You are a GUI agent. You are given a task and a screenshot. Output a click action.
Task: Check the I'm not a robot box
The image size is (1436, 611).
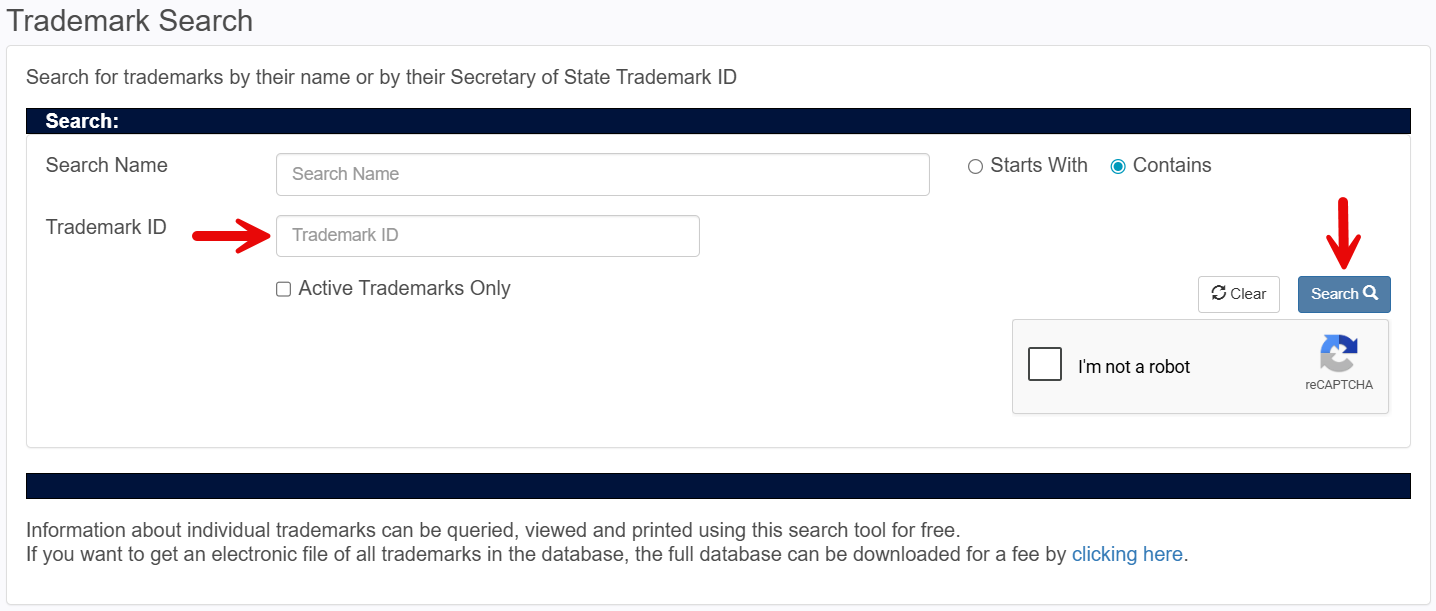click(x=1045, y=364)
